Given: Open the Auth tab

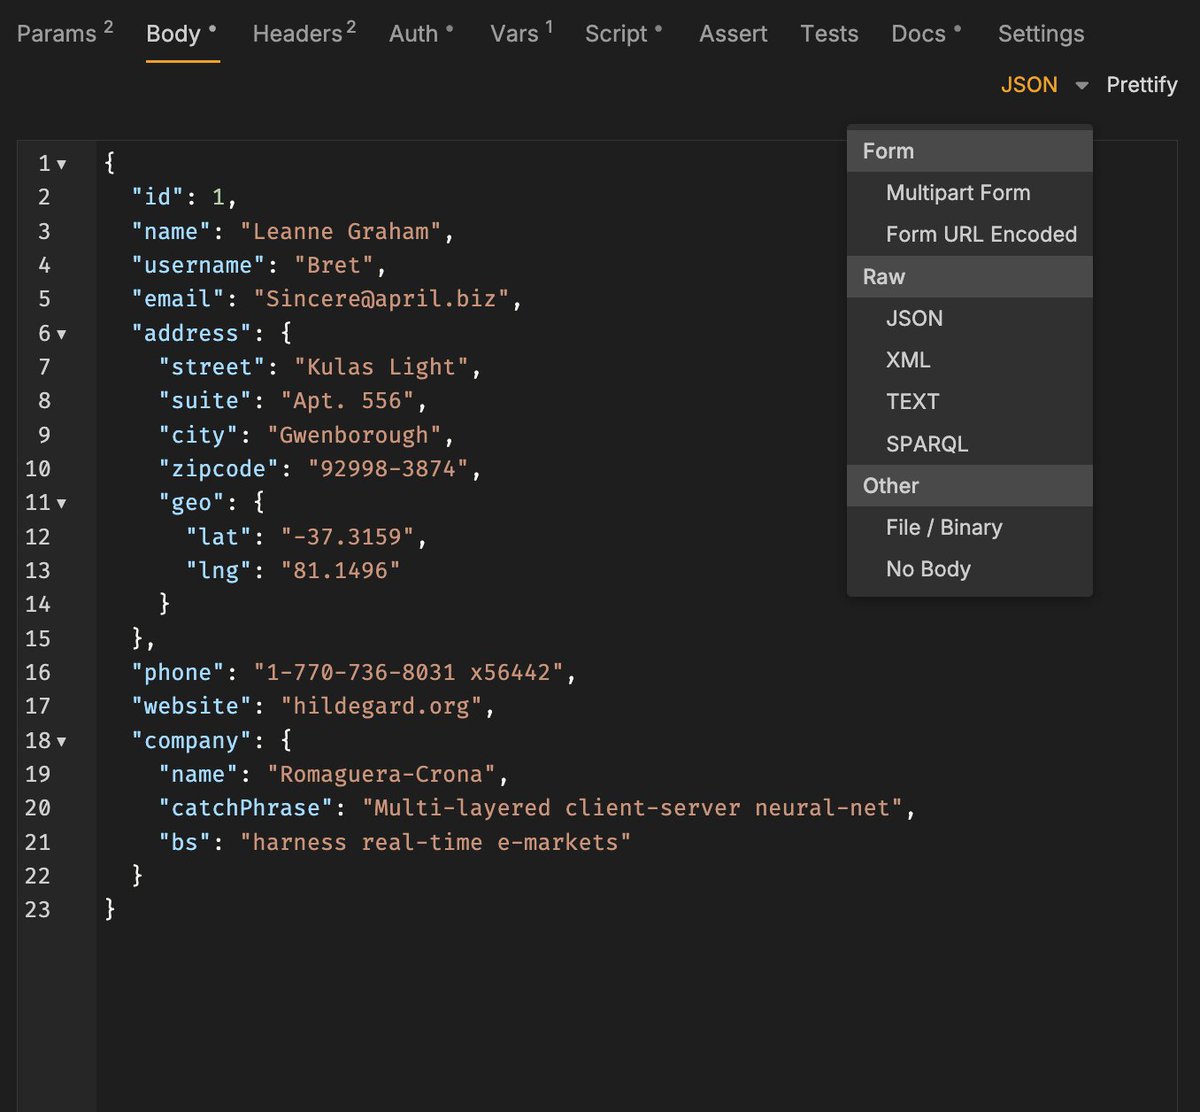Looking at the screenshot, I should click(x=421, y=33).
